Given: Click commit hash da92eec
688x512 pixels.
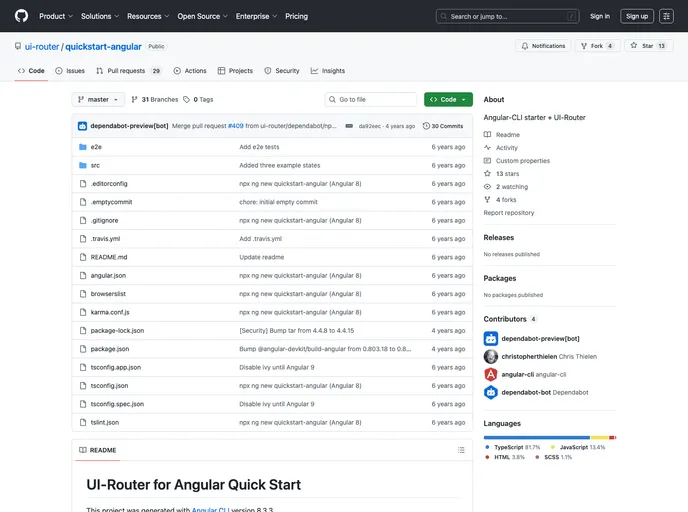Looking at the screenshot, I should 369,126.
